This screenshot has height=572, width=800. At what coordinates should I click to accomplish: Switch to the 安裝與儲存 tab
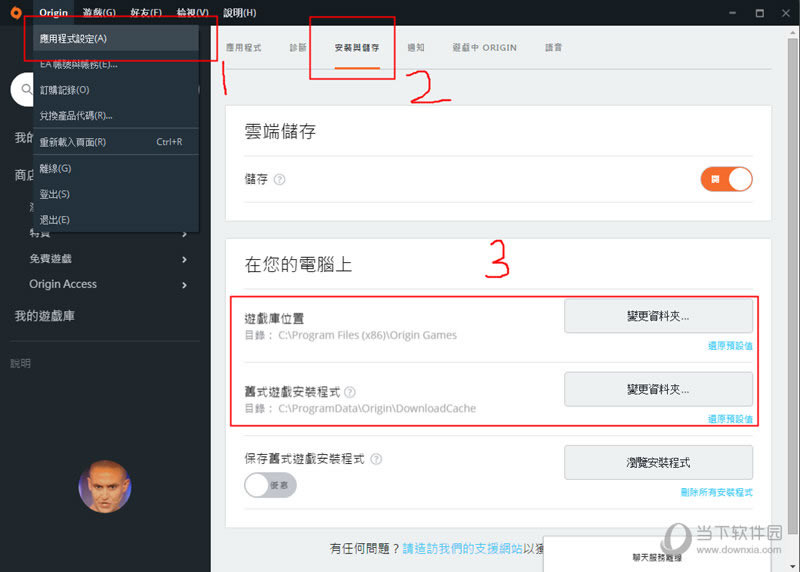tap(357, 47)
